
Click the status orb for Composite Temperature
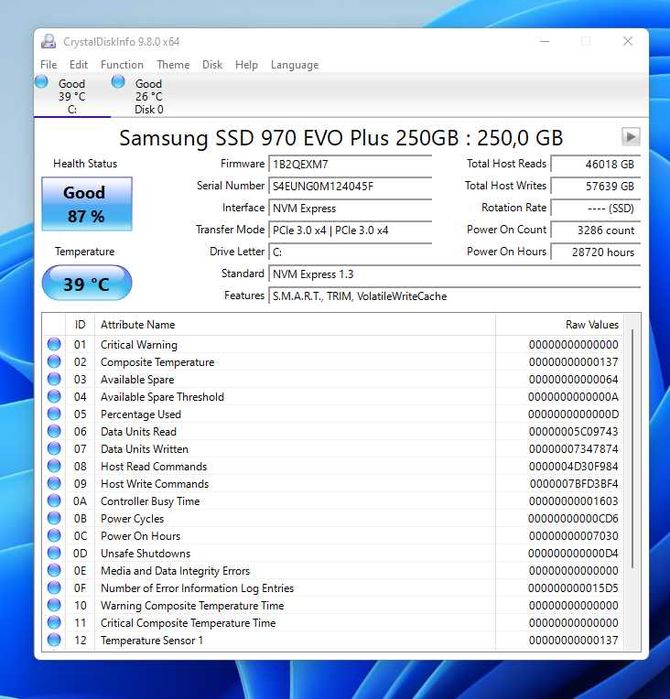54,362
